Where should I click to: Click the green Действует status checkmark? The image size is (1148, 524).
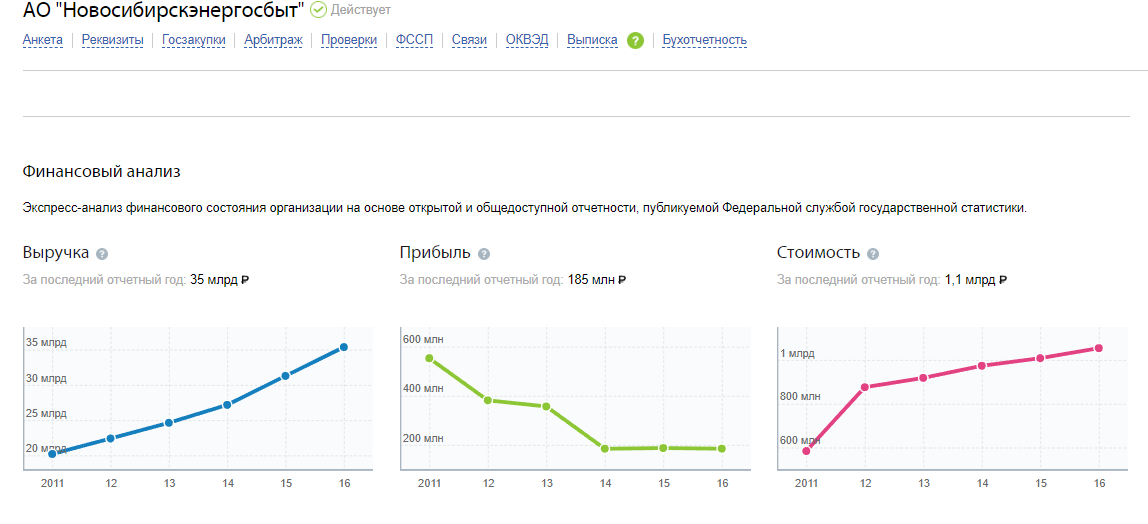coord(318,10)
